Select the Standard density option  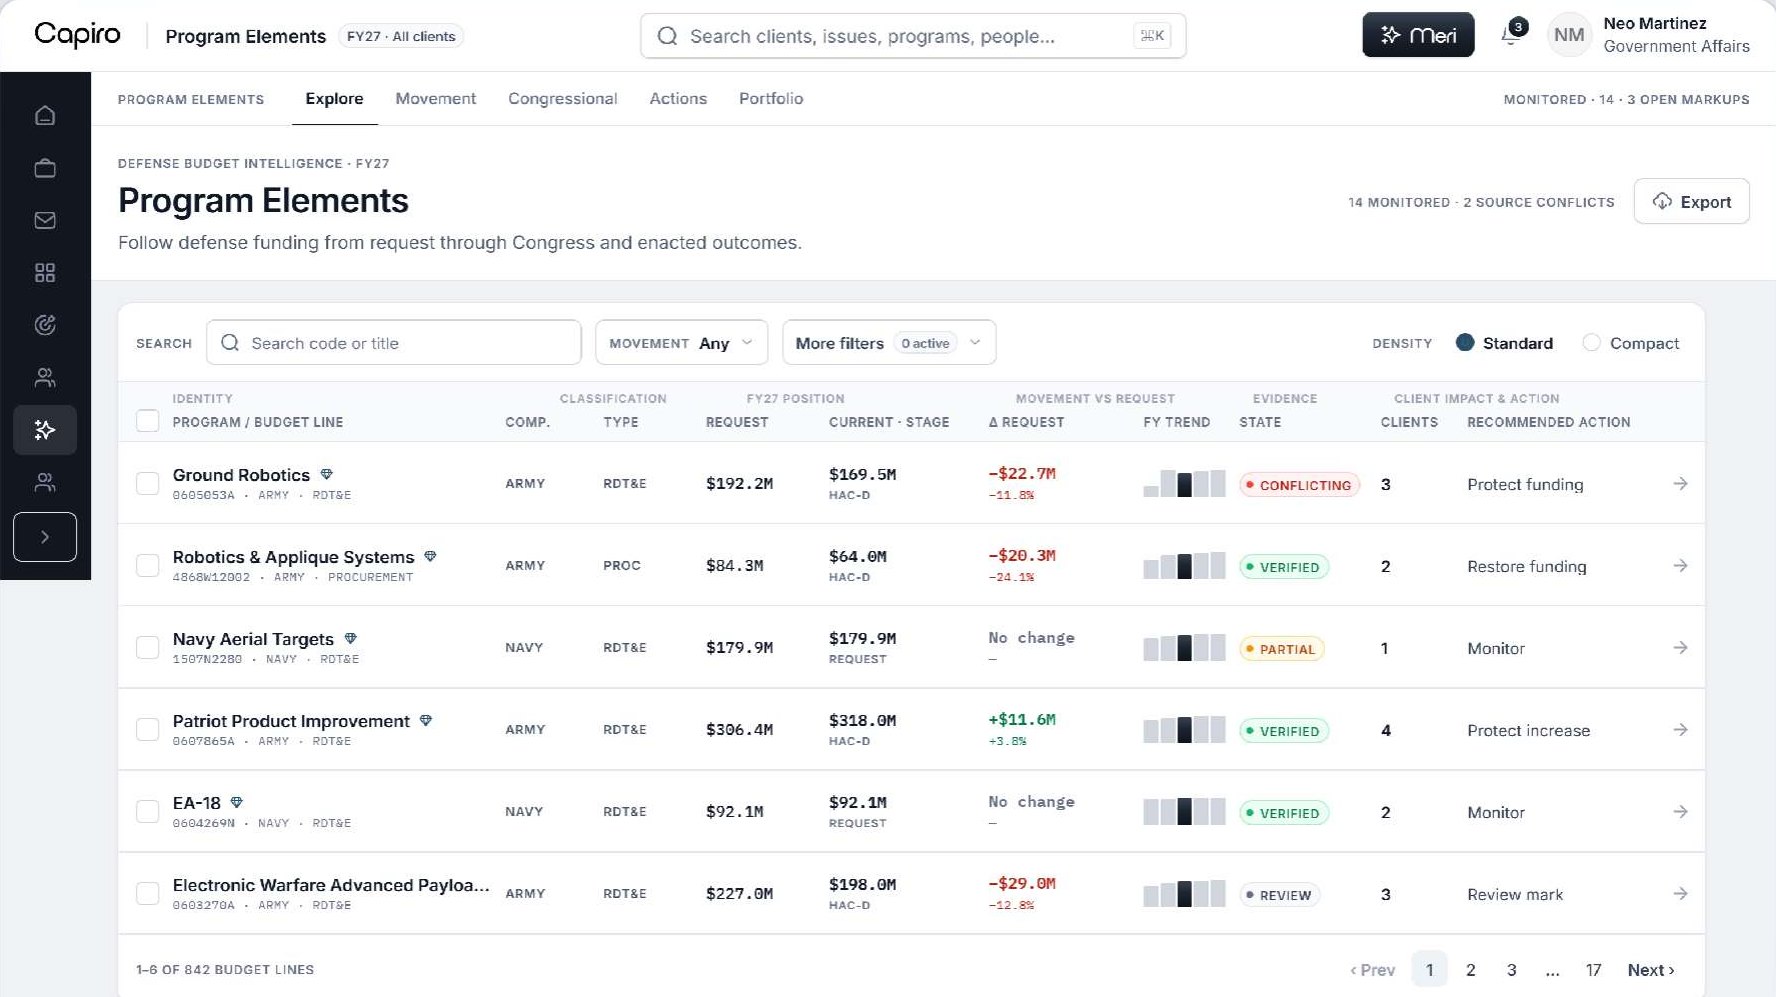coord(1505,343)
